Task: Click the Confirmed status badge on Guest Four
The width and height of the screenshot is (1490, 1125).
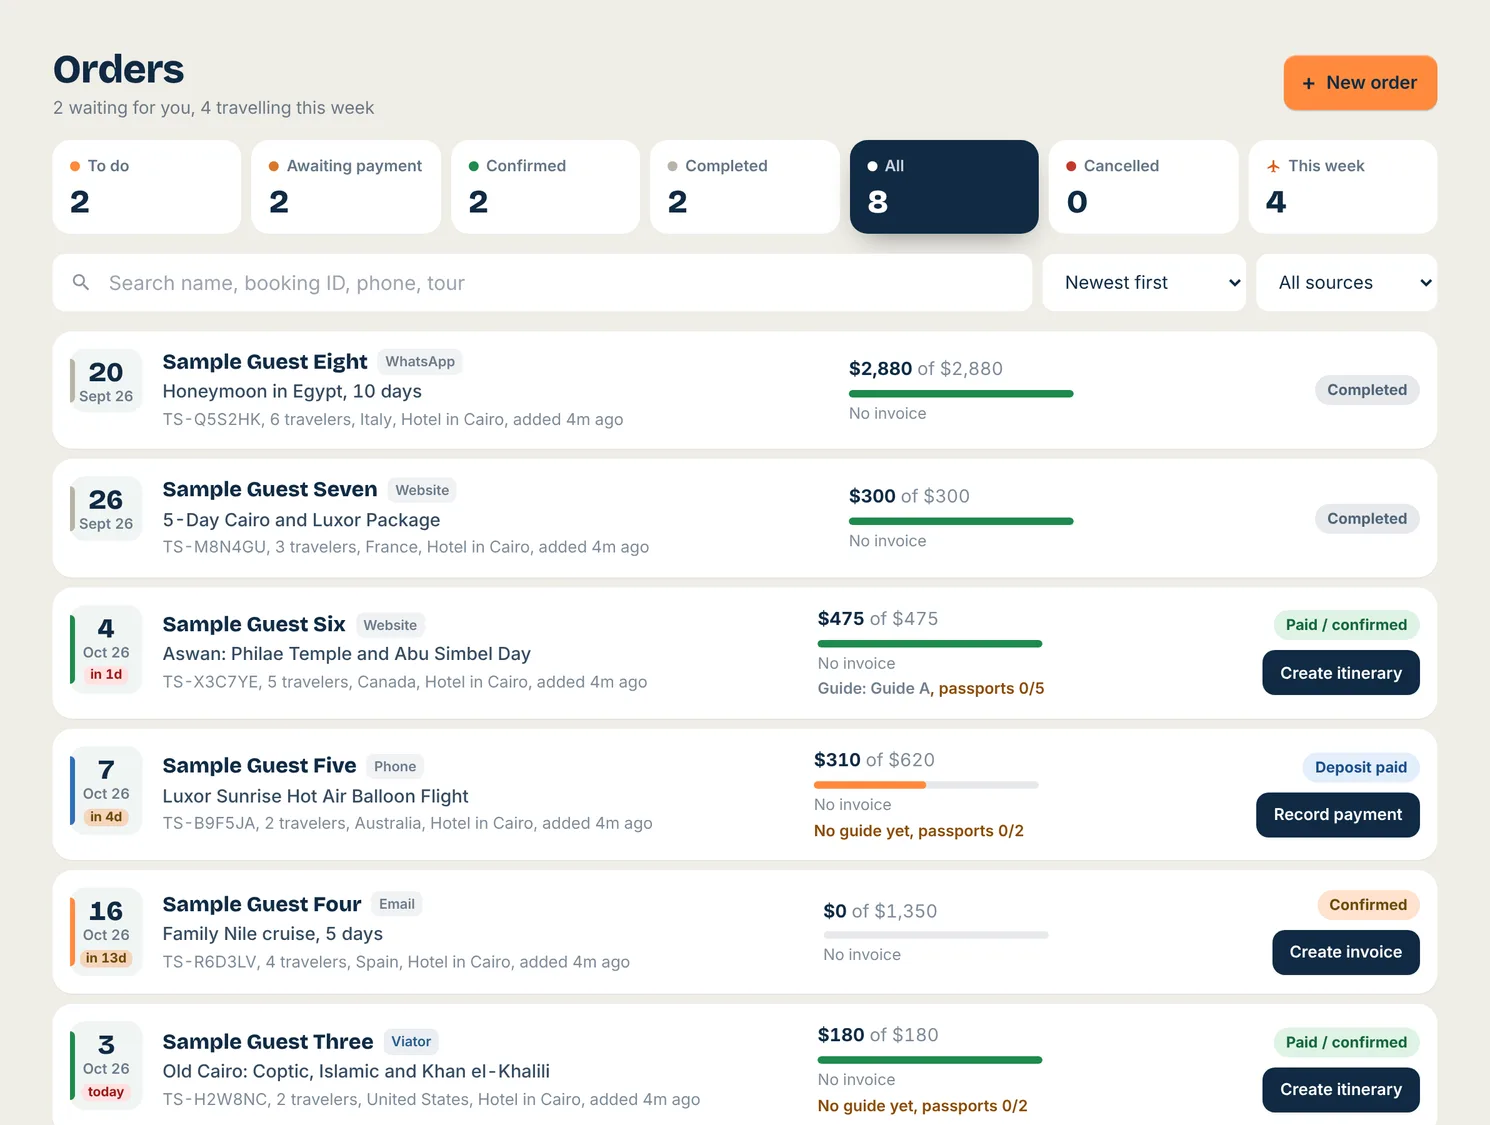Action: coord(1368,905)
